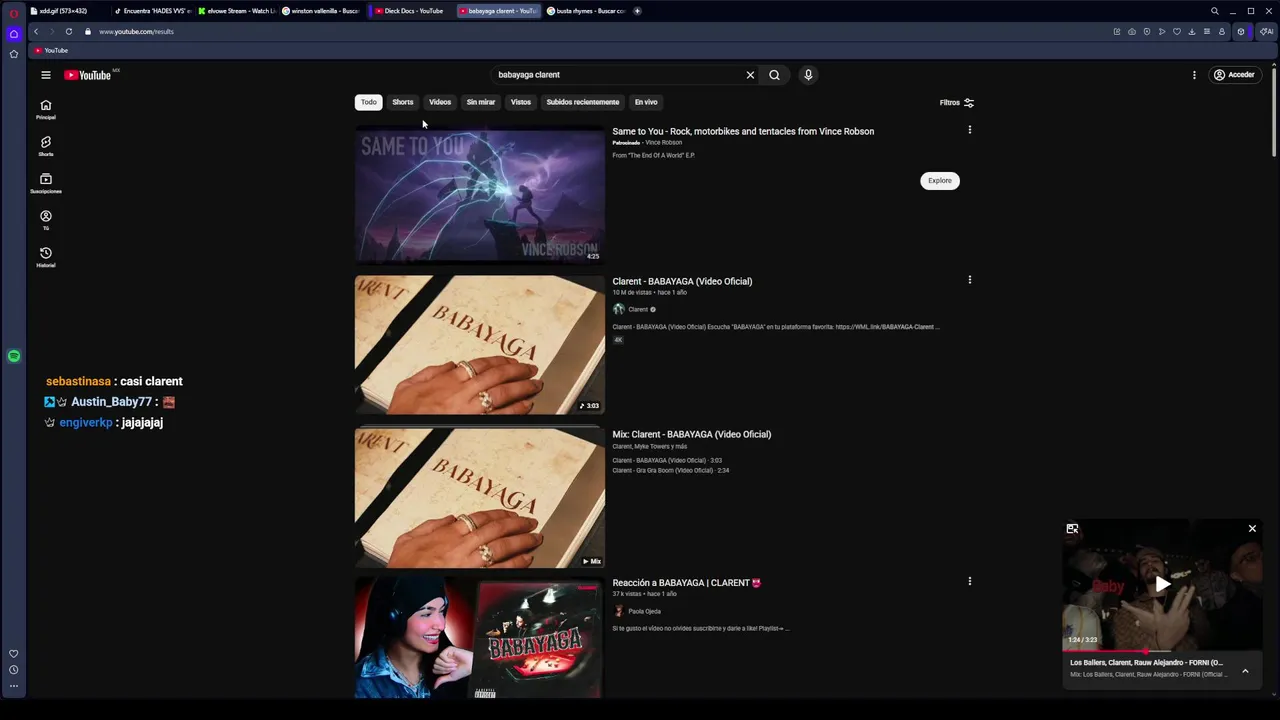Open Same to You Vince Robson ad title
Viewport: 1280px width, 720px height.
coord(743,131)
